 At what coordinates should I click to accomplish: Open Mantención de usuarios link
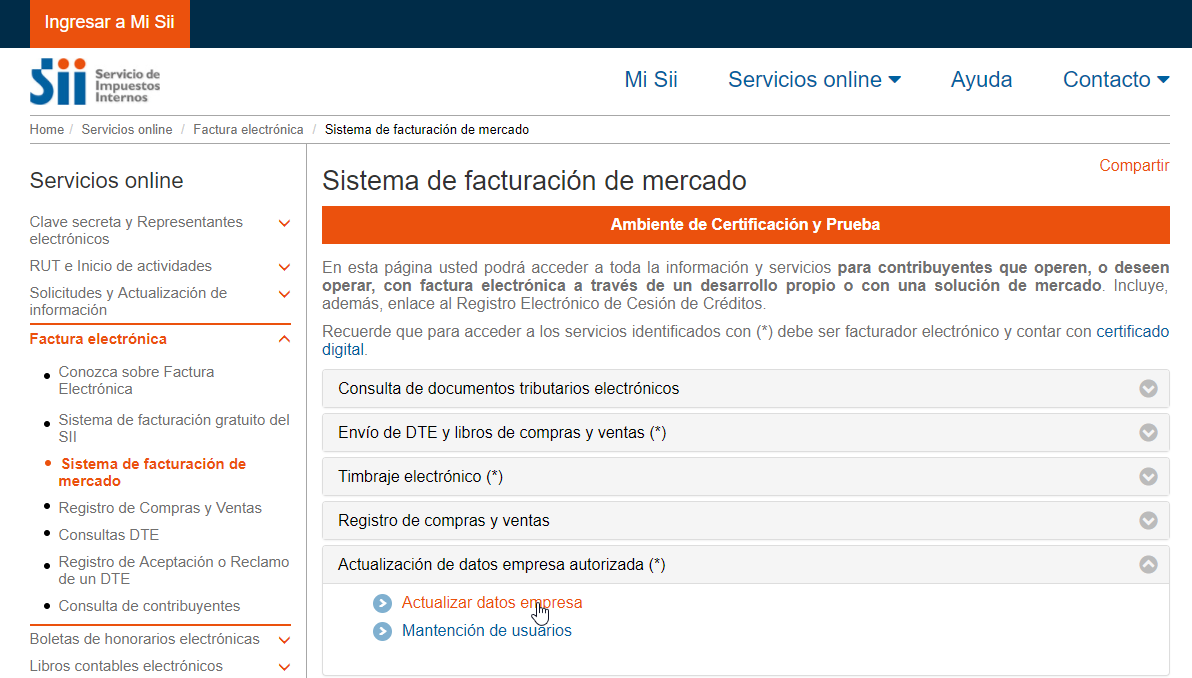click(486, 631)
